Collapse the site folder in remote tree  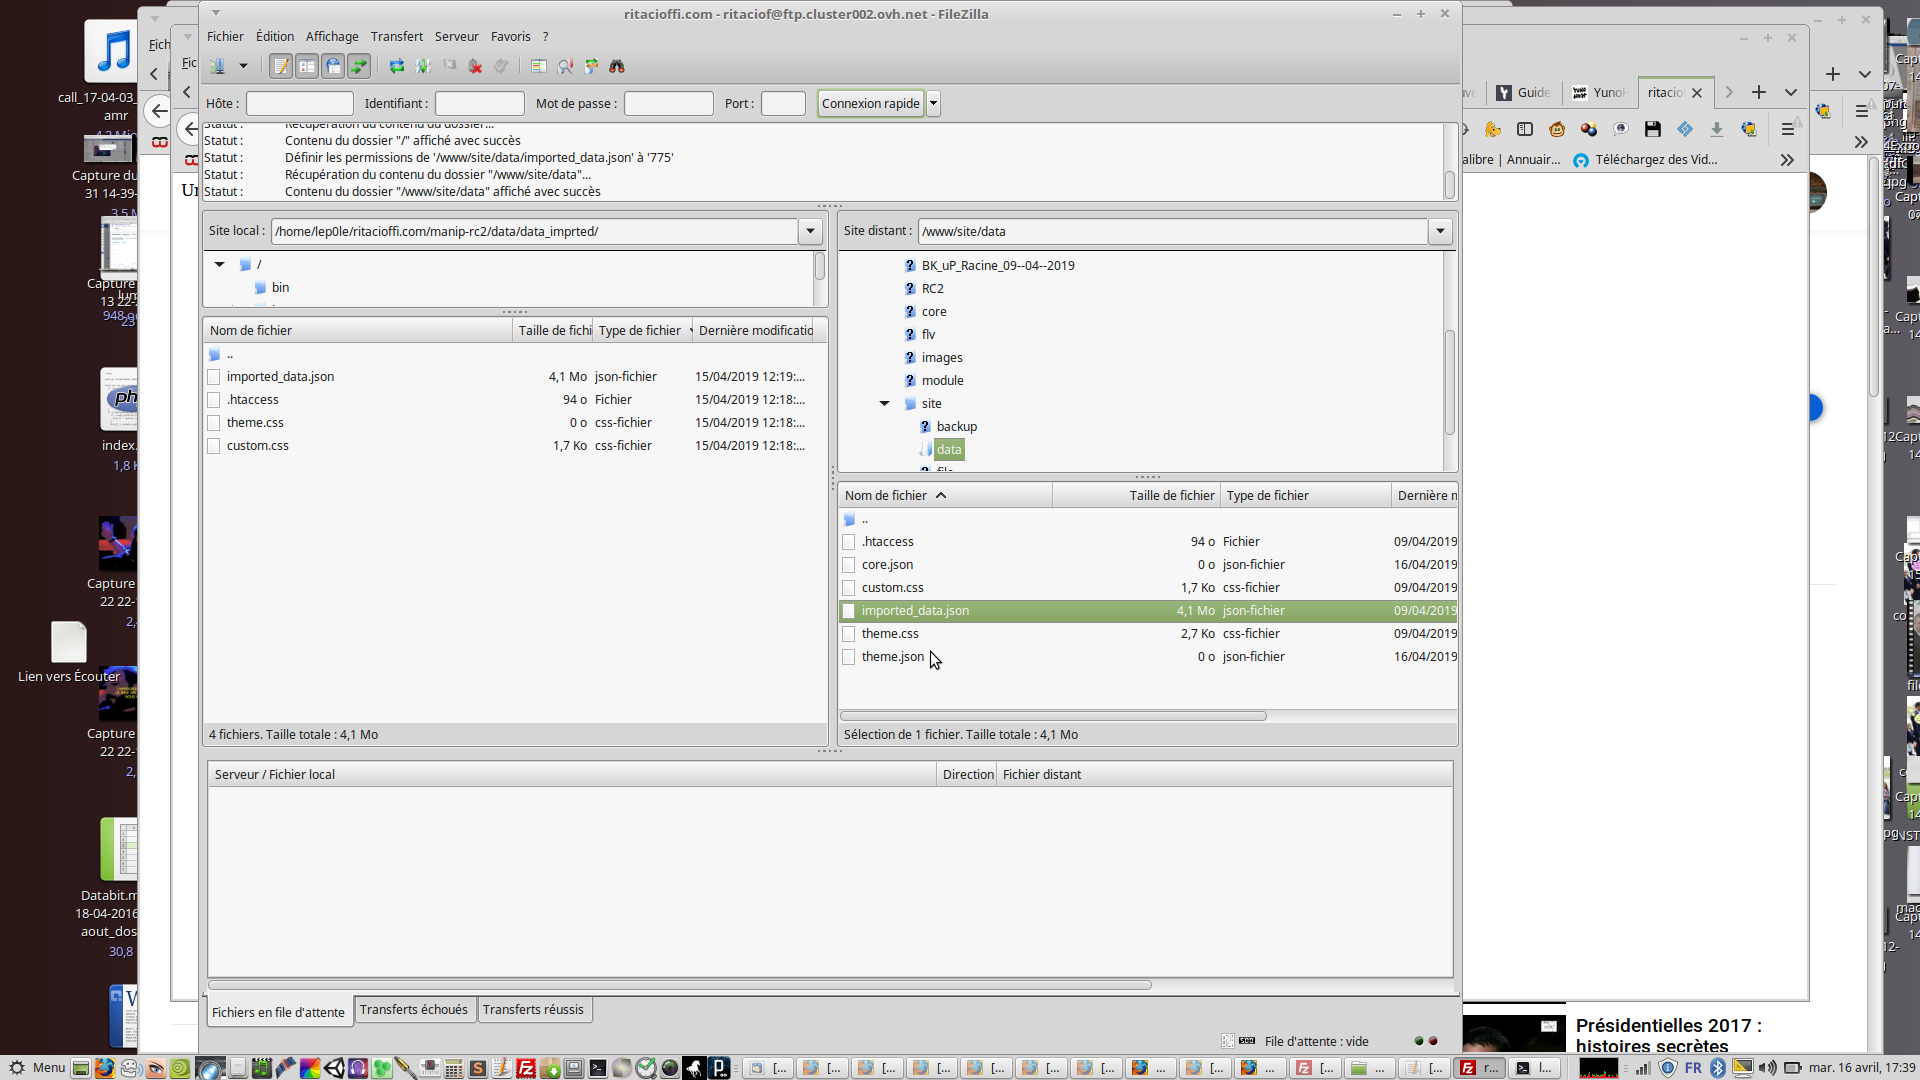pyautogui.click(x=885, y=404)
